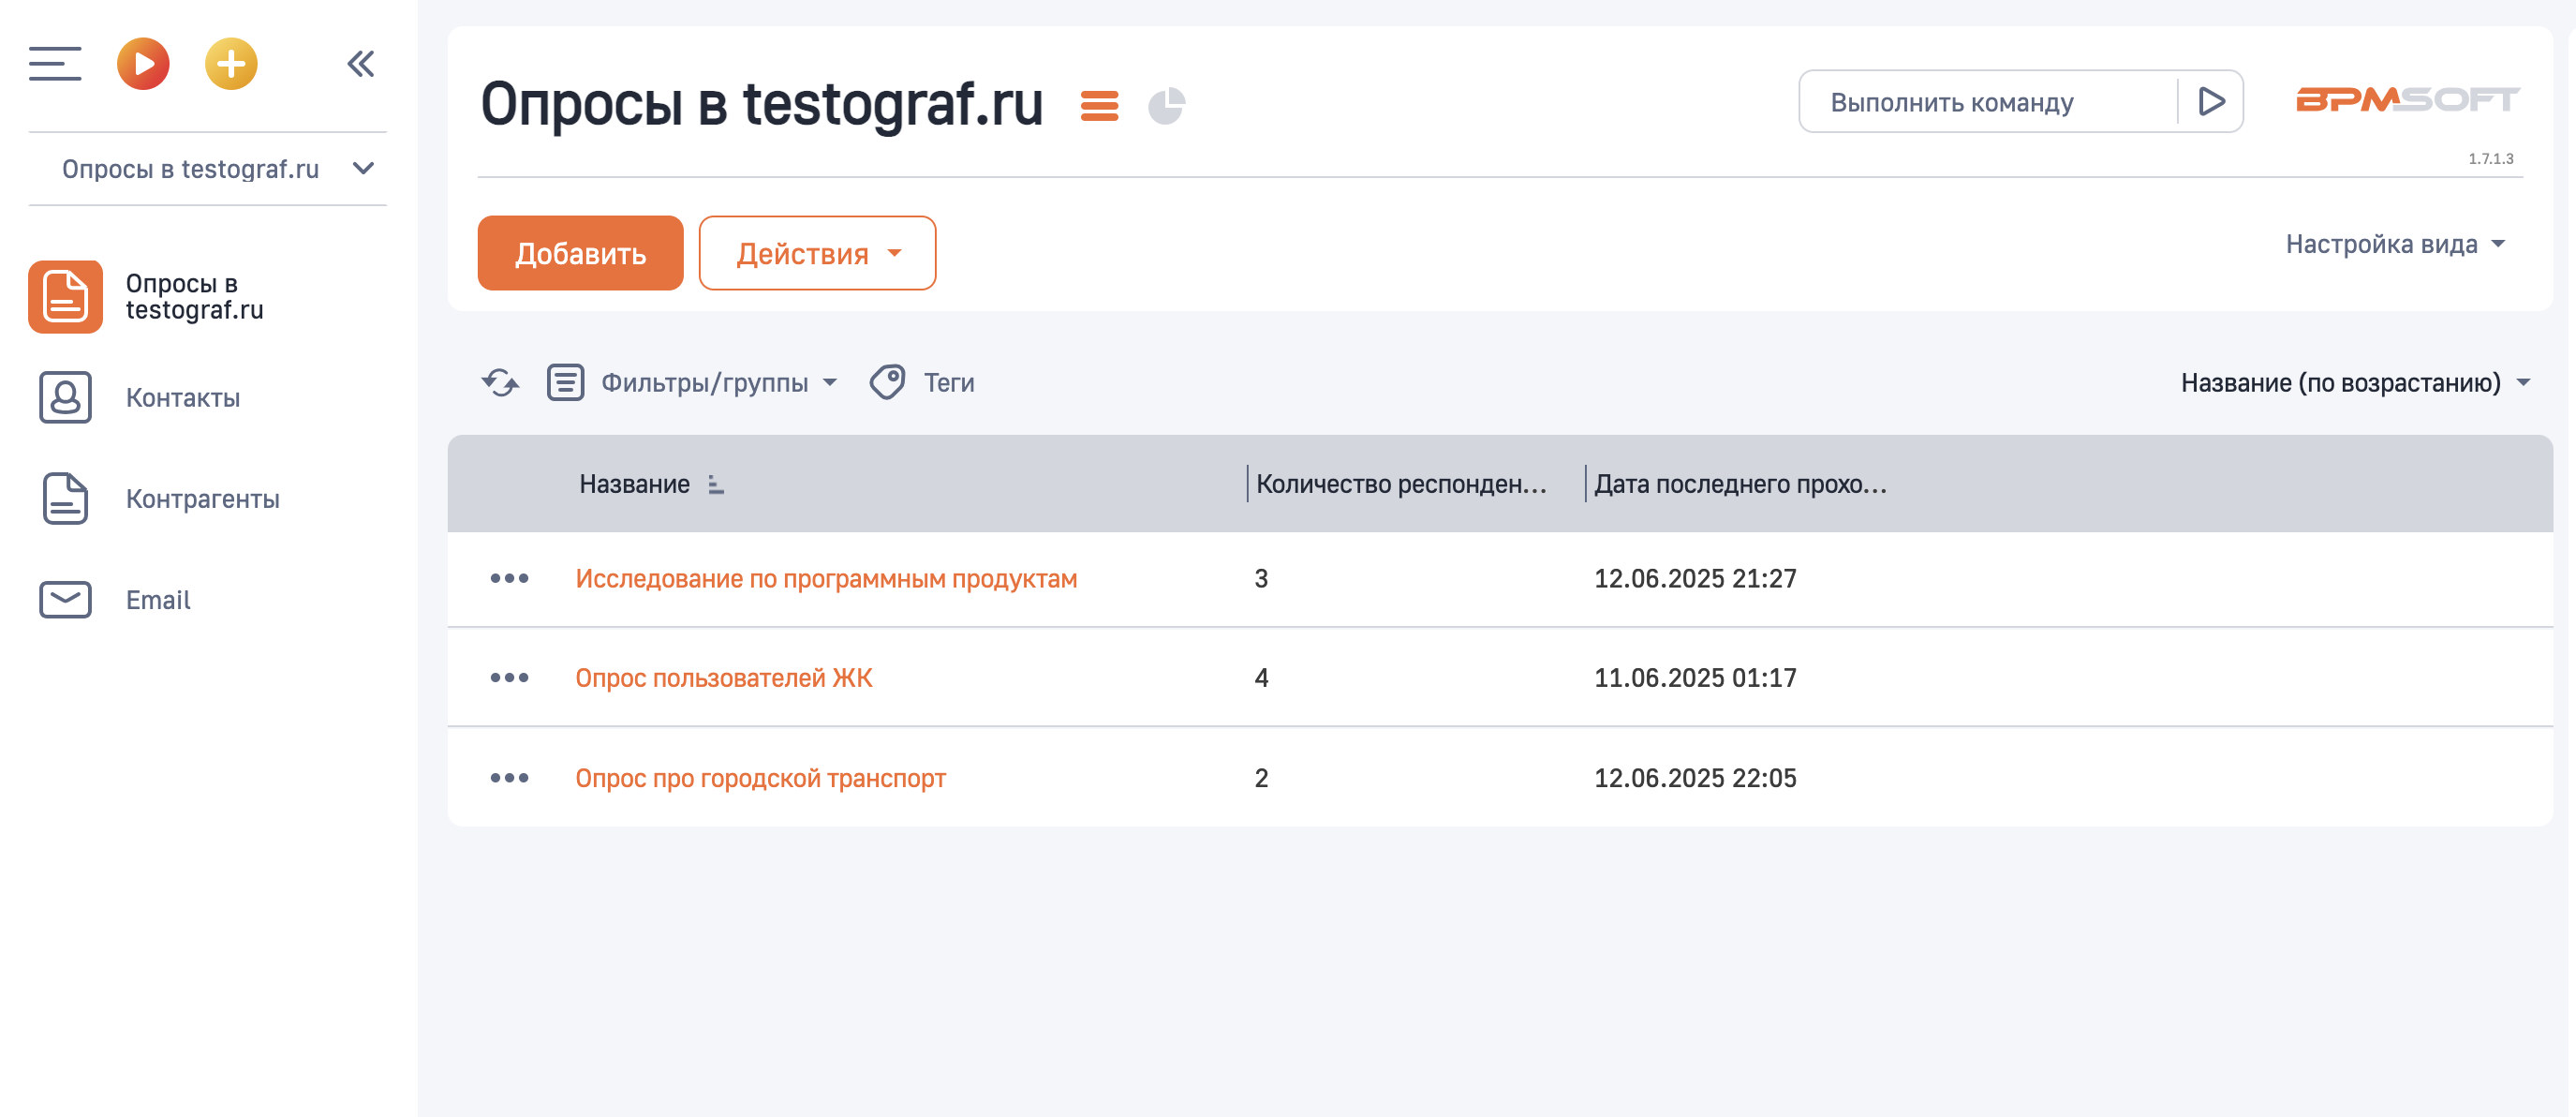Go to Контрагенты section
This screenshot has width=2576, height=1117.
pos(203,499)
